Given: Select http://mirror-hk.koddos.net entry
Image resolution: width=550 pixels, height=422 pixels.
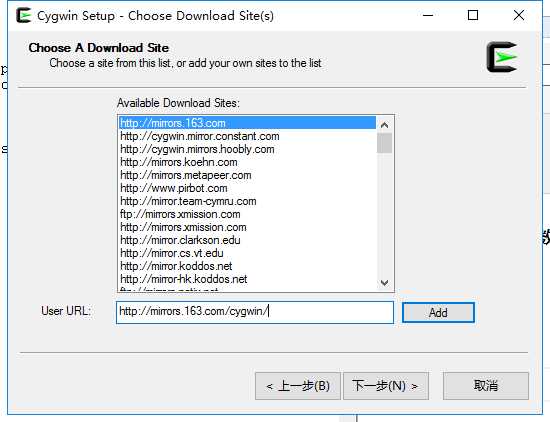Looking at the screenshot, I should click(x=247, y=279).
